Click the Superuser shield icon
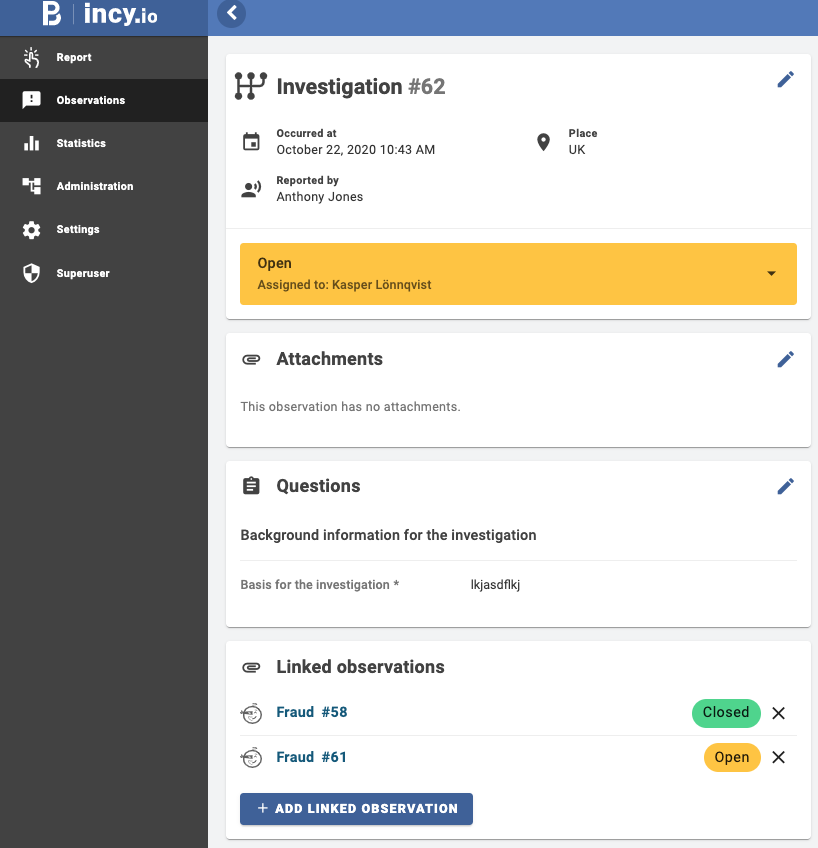The height and width of the screenshot is (848, 818). (x=32, y=273)
